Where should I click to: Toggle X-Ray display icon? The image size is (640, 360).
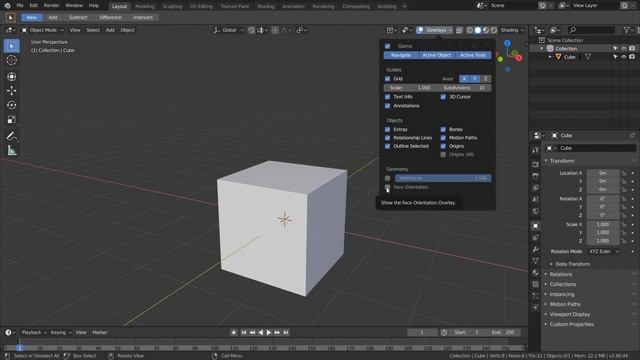click(459, 30)
